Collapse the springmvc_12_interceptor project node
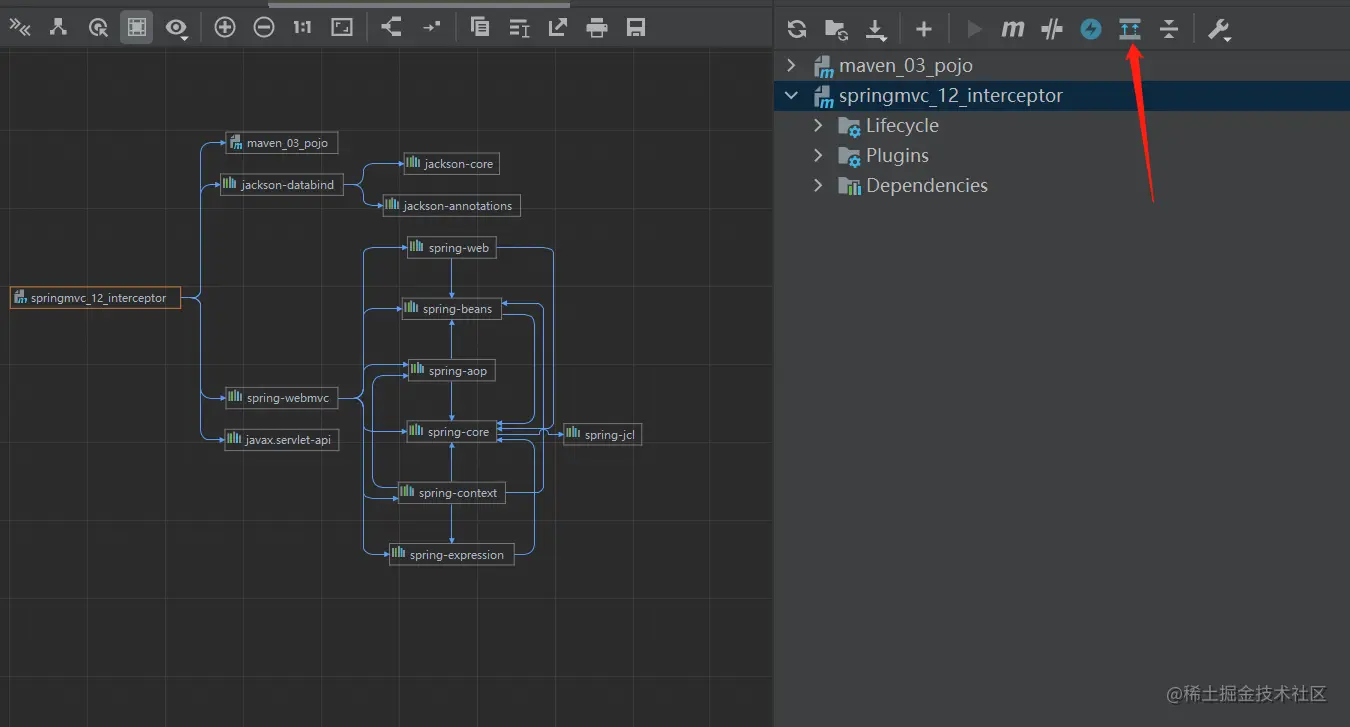 (x=792, y=96)
